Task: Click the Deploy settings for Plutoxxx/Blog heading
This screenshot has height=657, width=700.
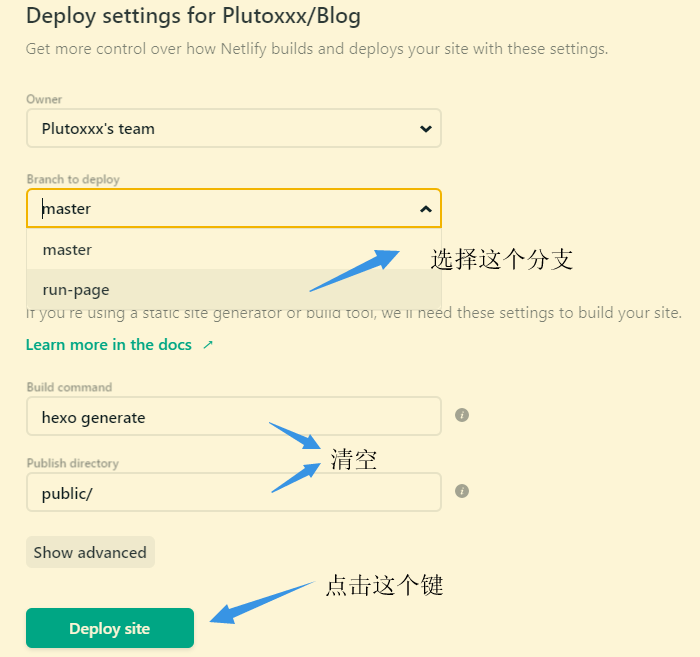Action: pos(193,17)
